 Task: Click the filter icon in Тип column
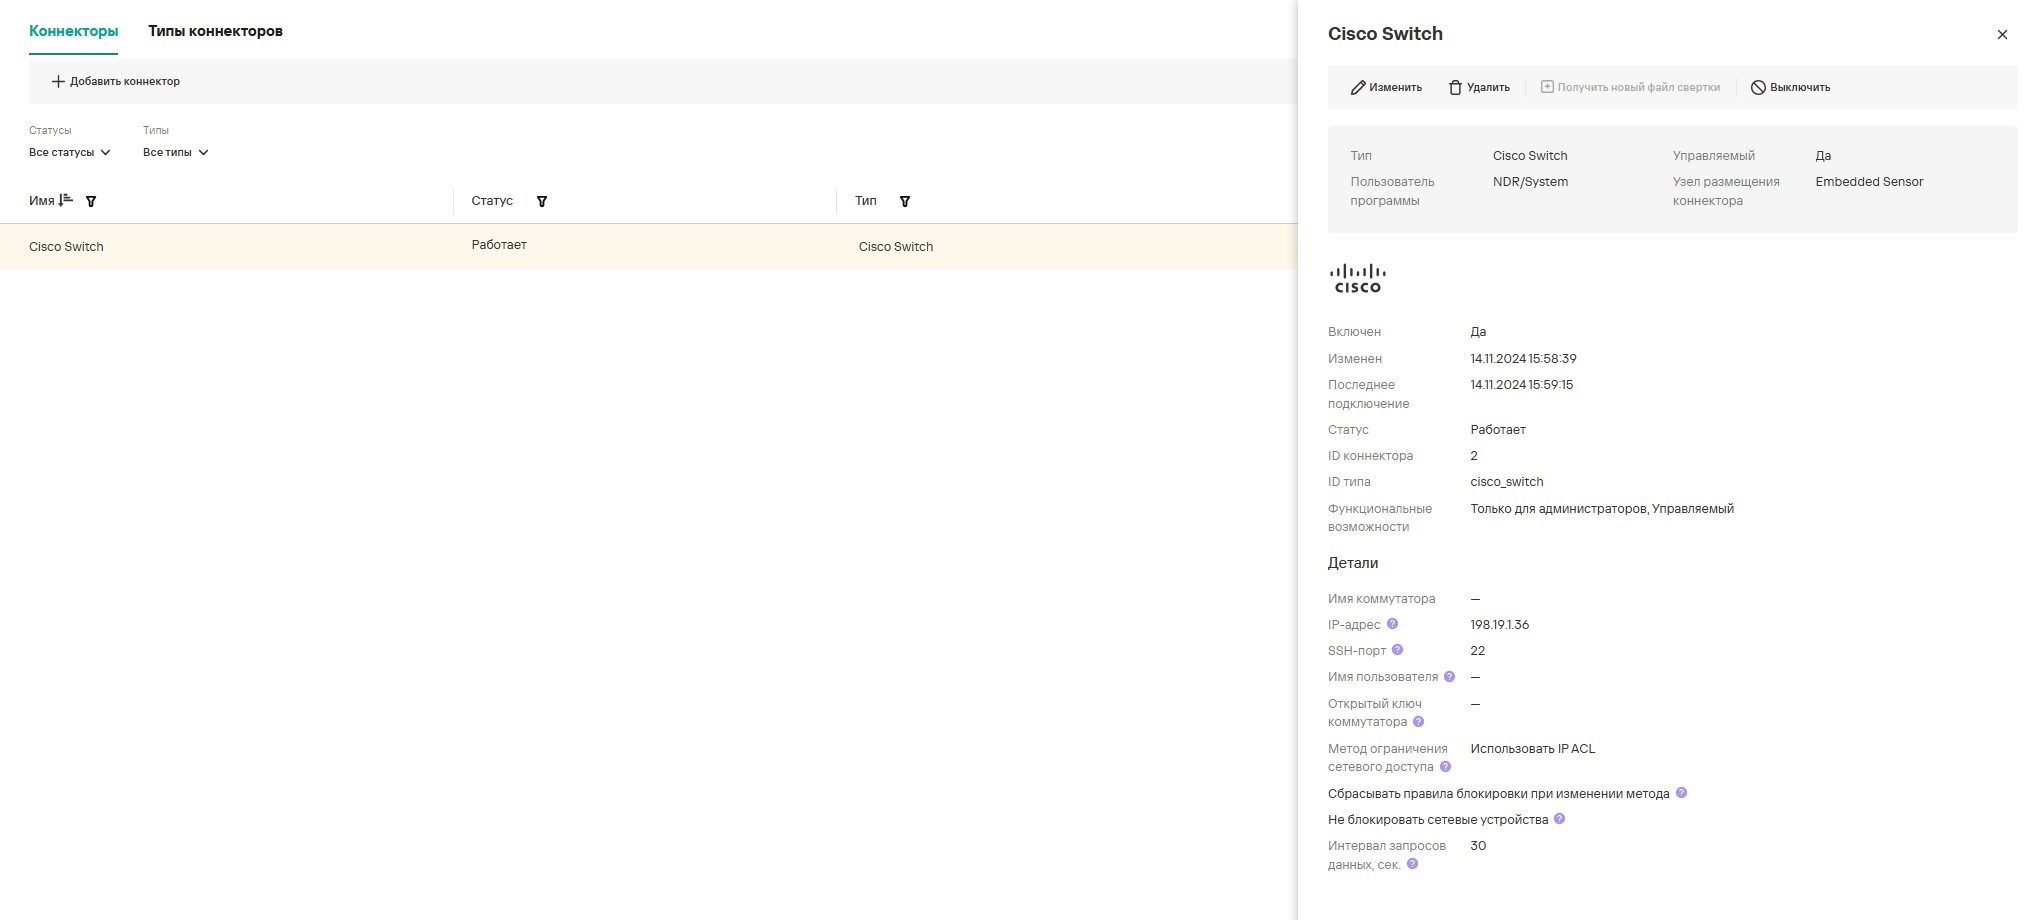click(905, 202)
